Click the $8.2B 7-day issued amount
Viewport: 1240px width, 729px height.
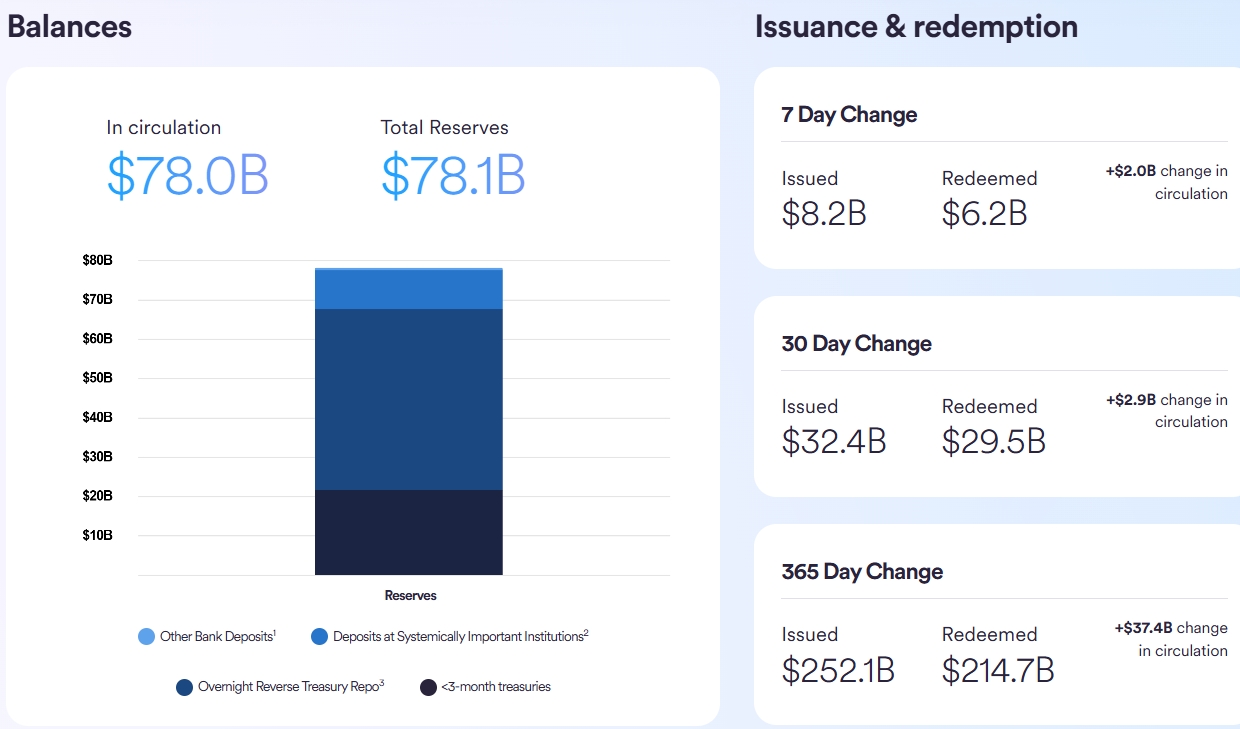click(x=824, y=213)
